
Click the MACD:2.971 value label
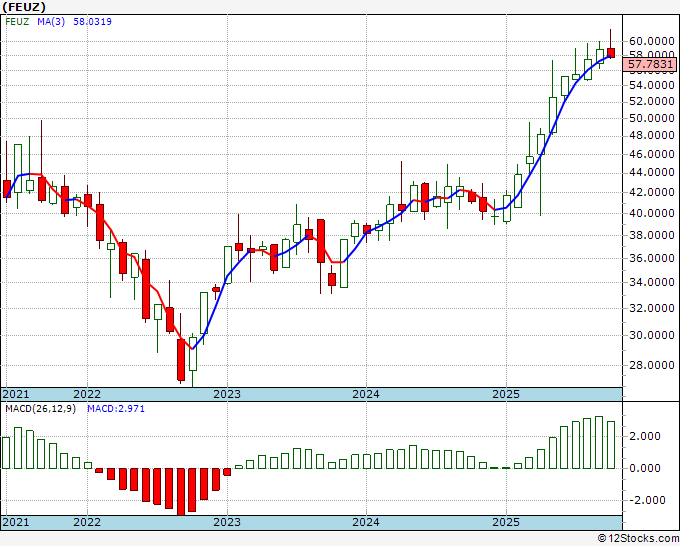click(x=116, y=409)
